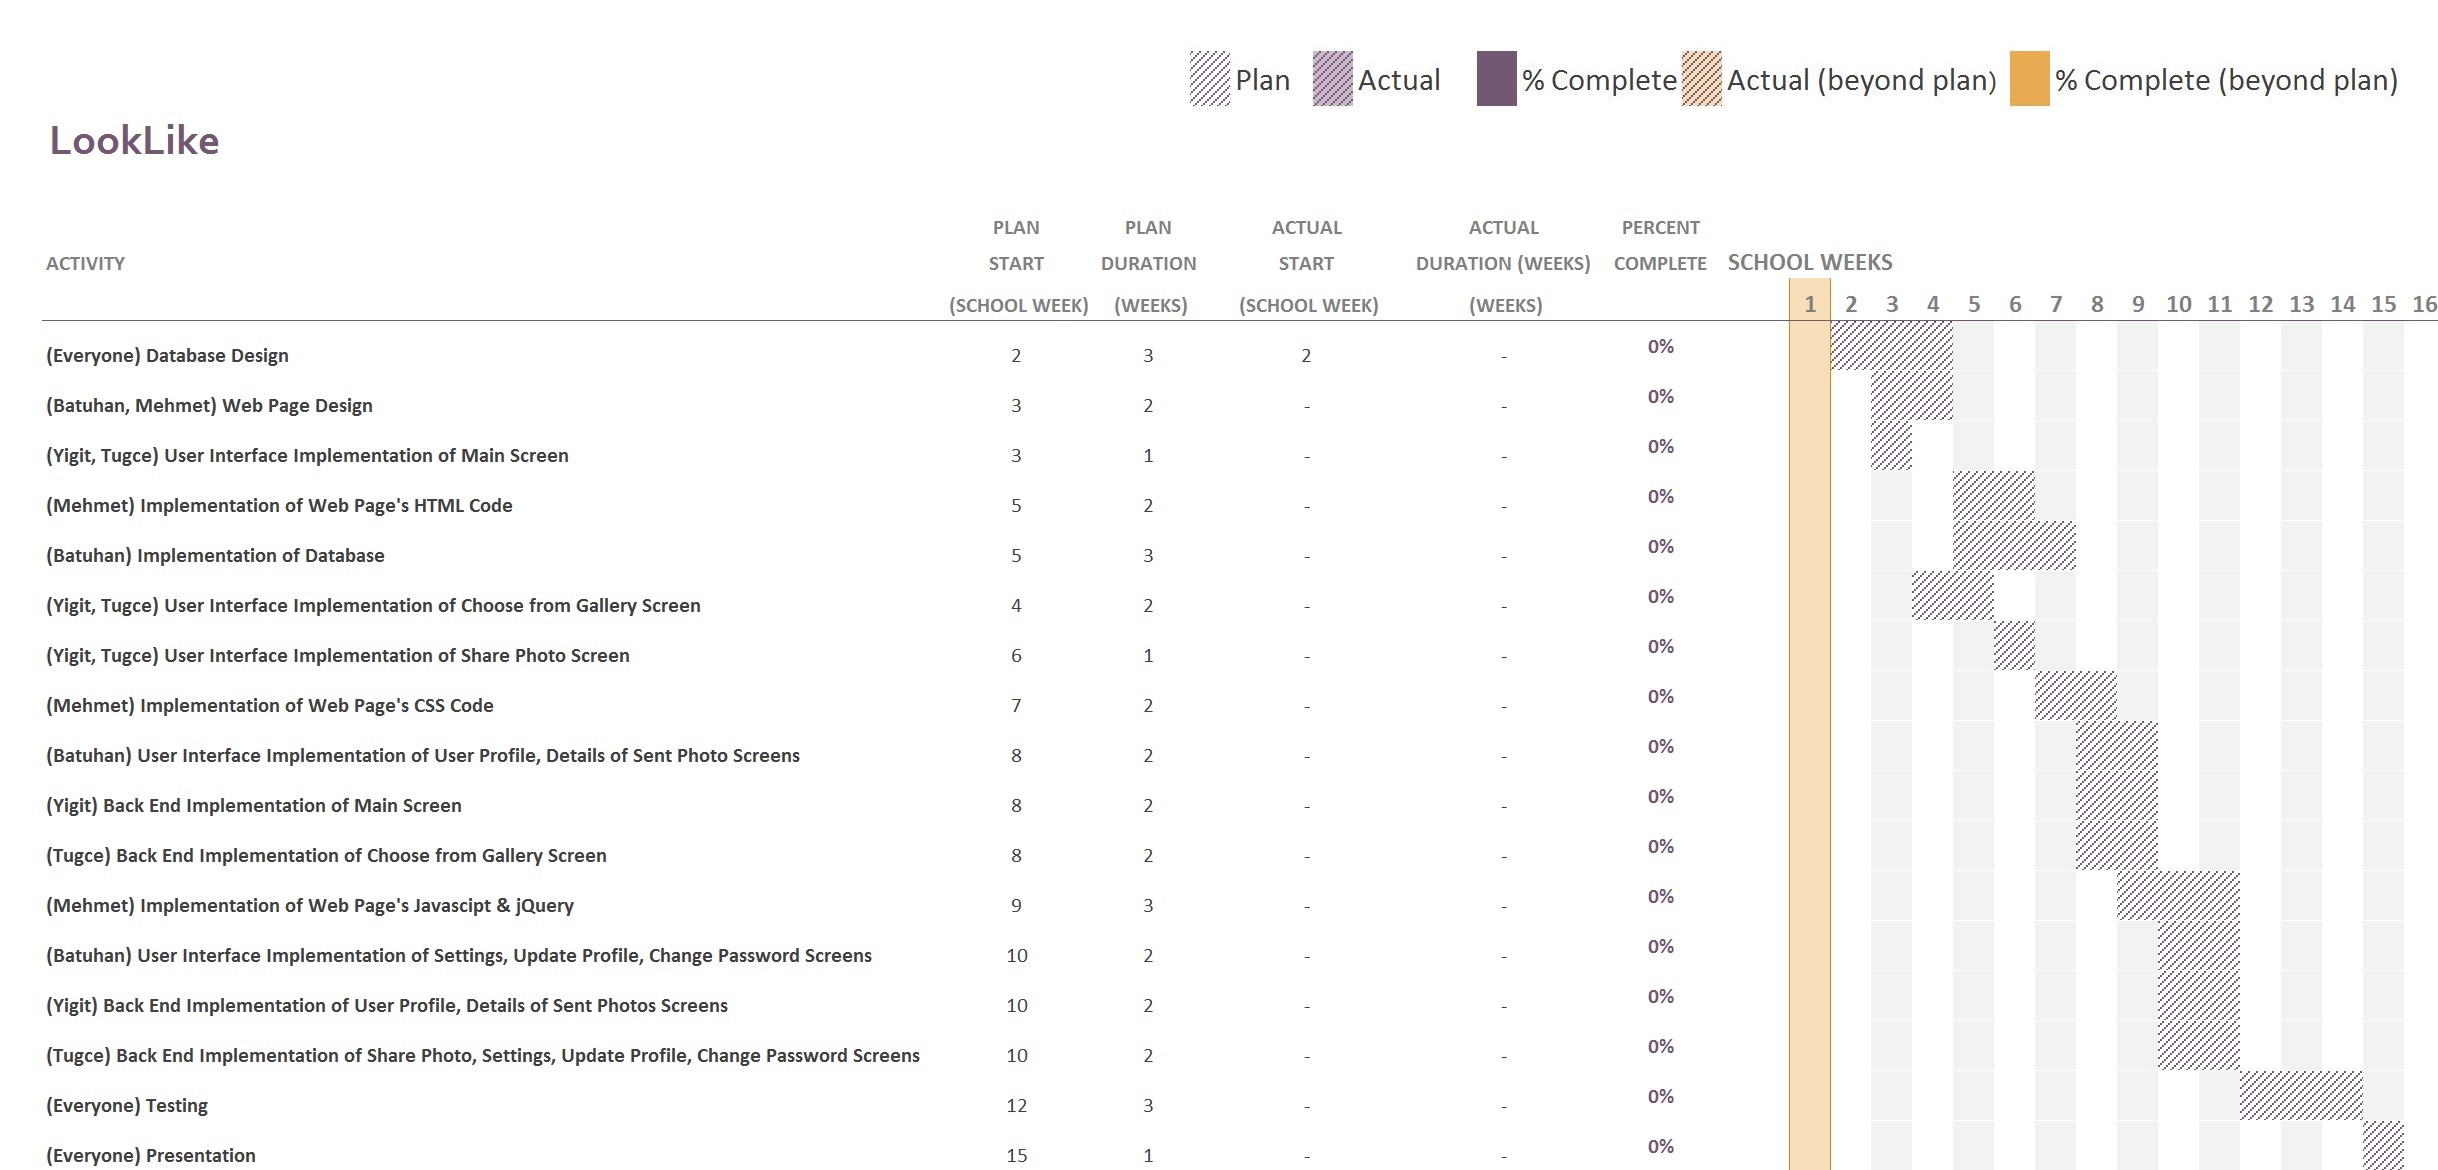Click the ACTIVITY column header
This screenshot has width=2438, height=1170.
(x=85, y=264)
